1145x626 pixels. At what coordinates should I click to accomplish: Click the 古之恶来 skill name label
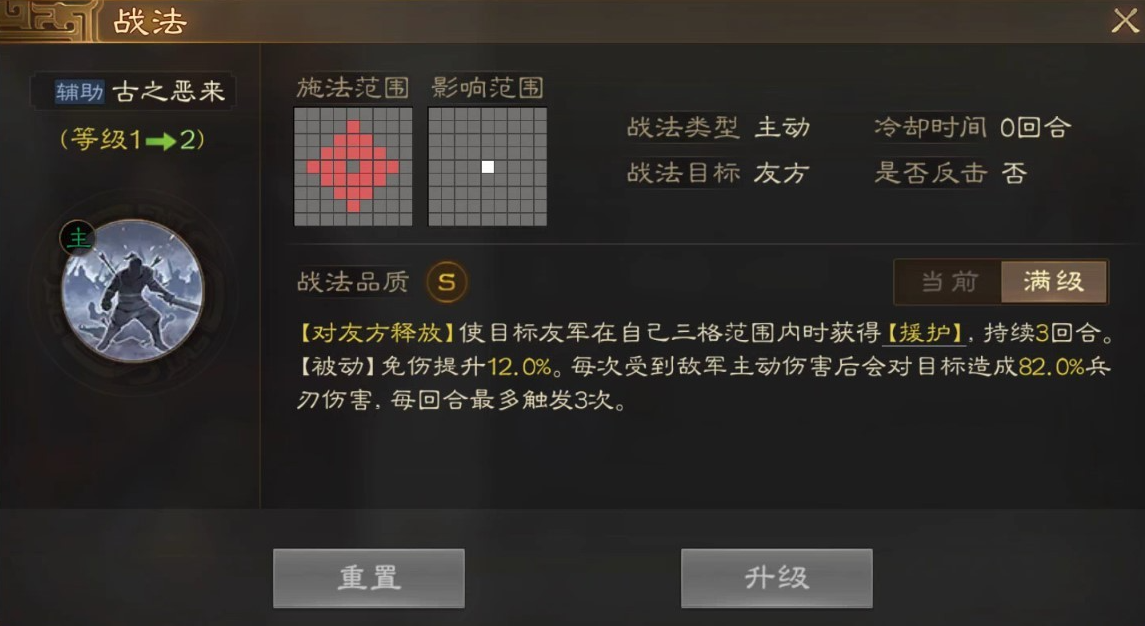pos(168,91)
